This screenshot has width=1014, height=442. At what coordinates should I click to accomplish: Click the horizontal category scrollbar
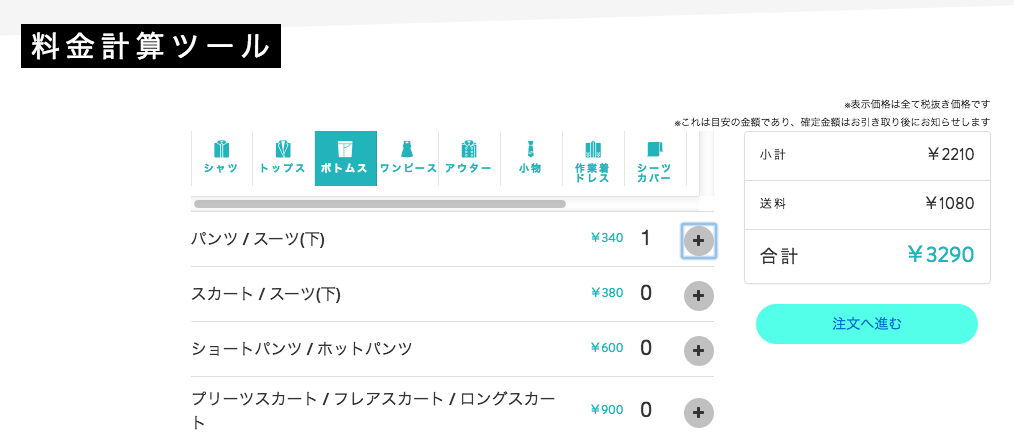[x=380, y=204]
